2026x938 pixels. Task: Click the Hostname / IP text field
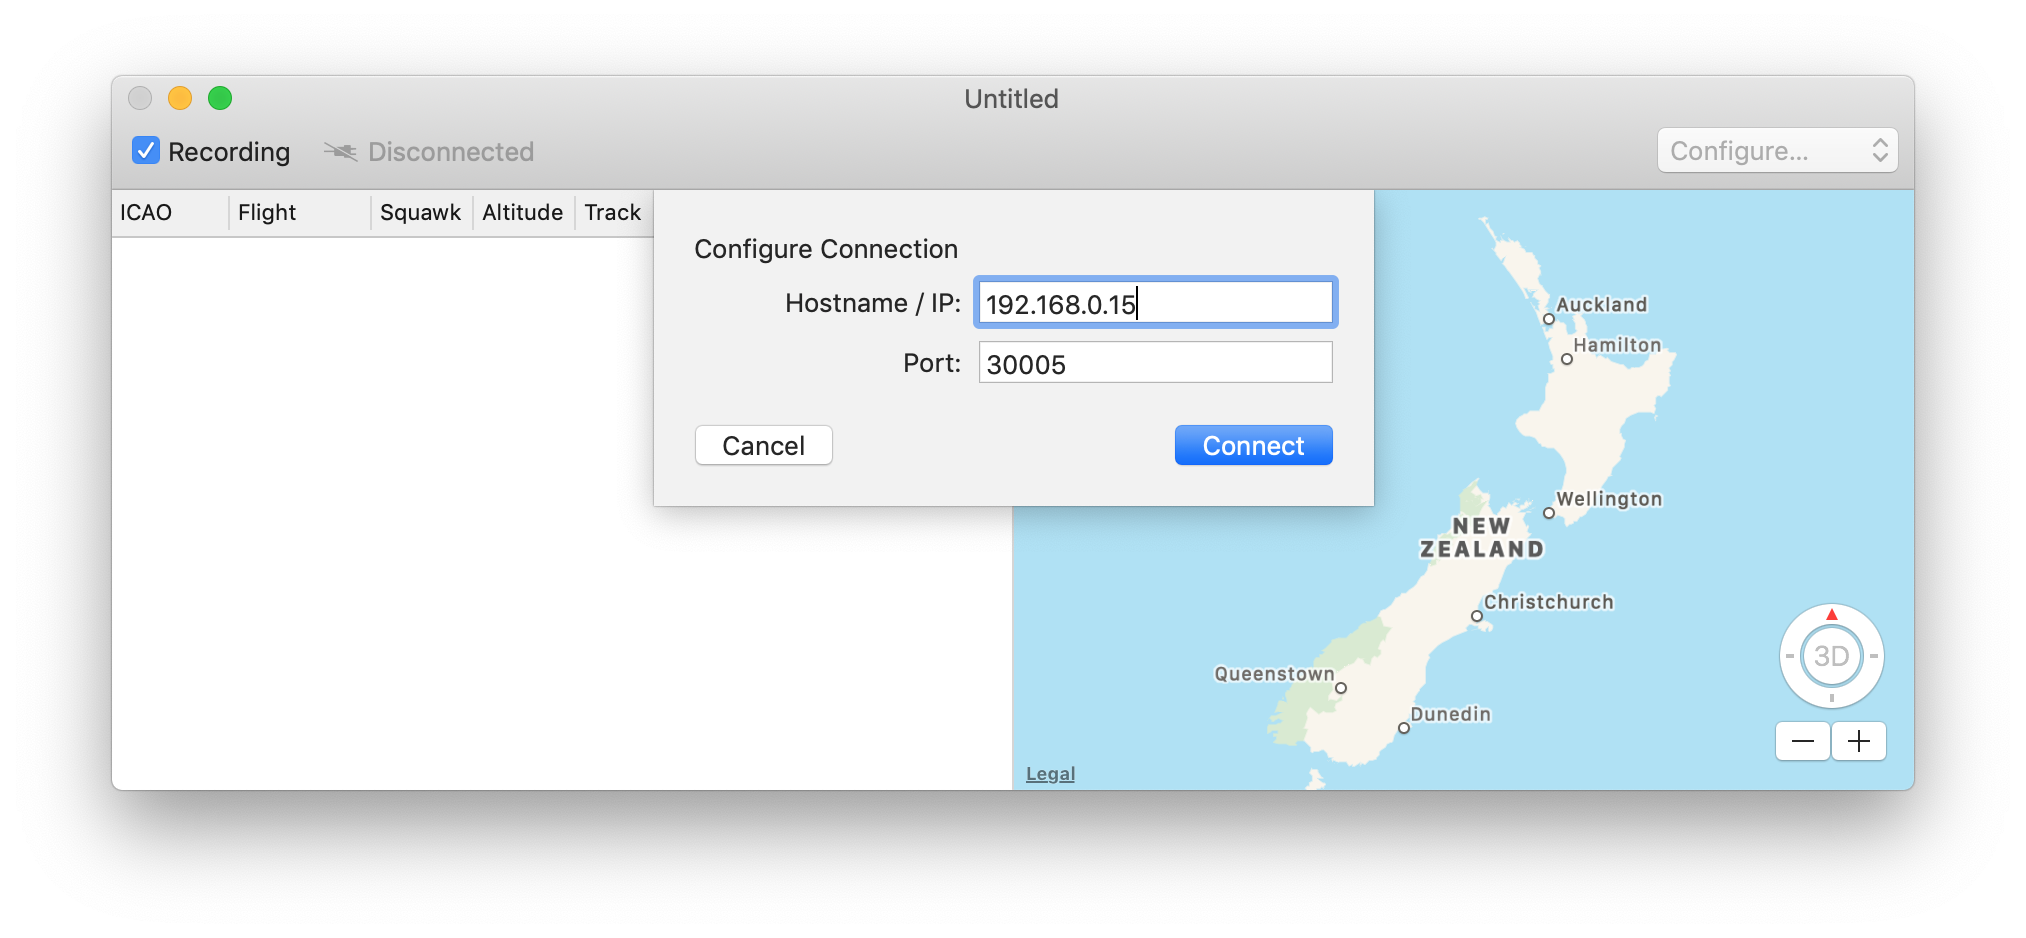click(x=1155, y=303)
